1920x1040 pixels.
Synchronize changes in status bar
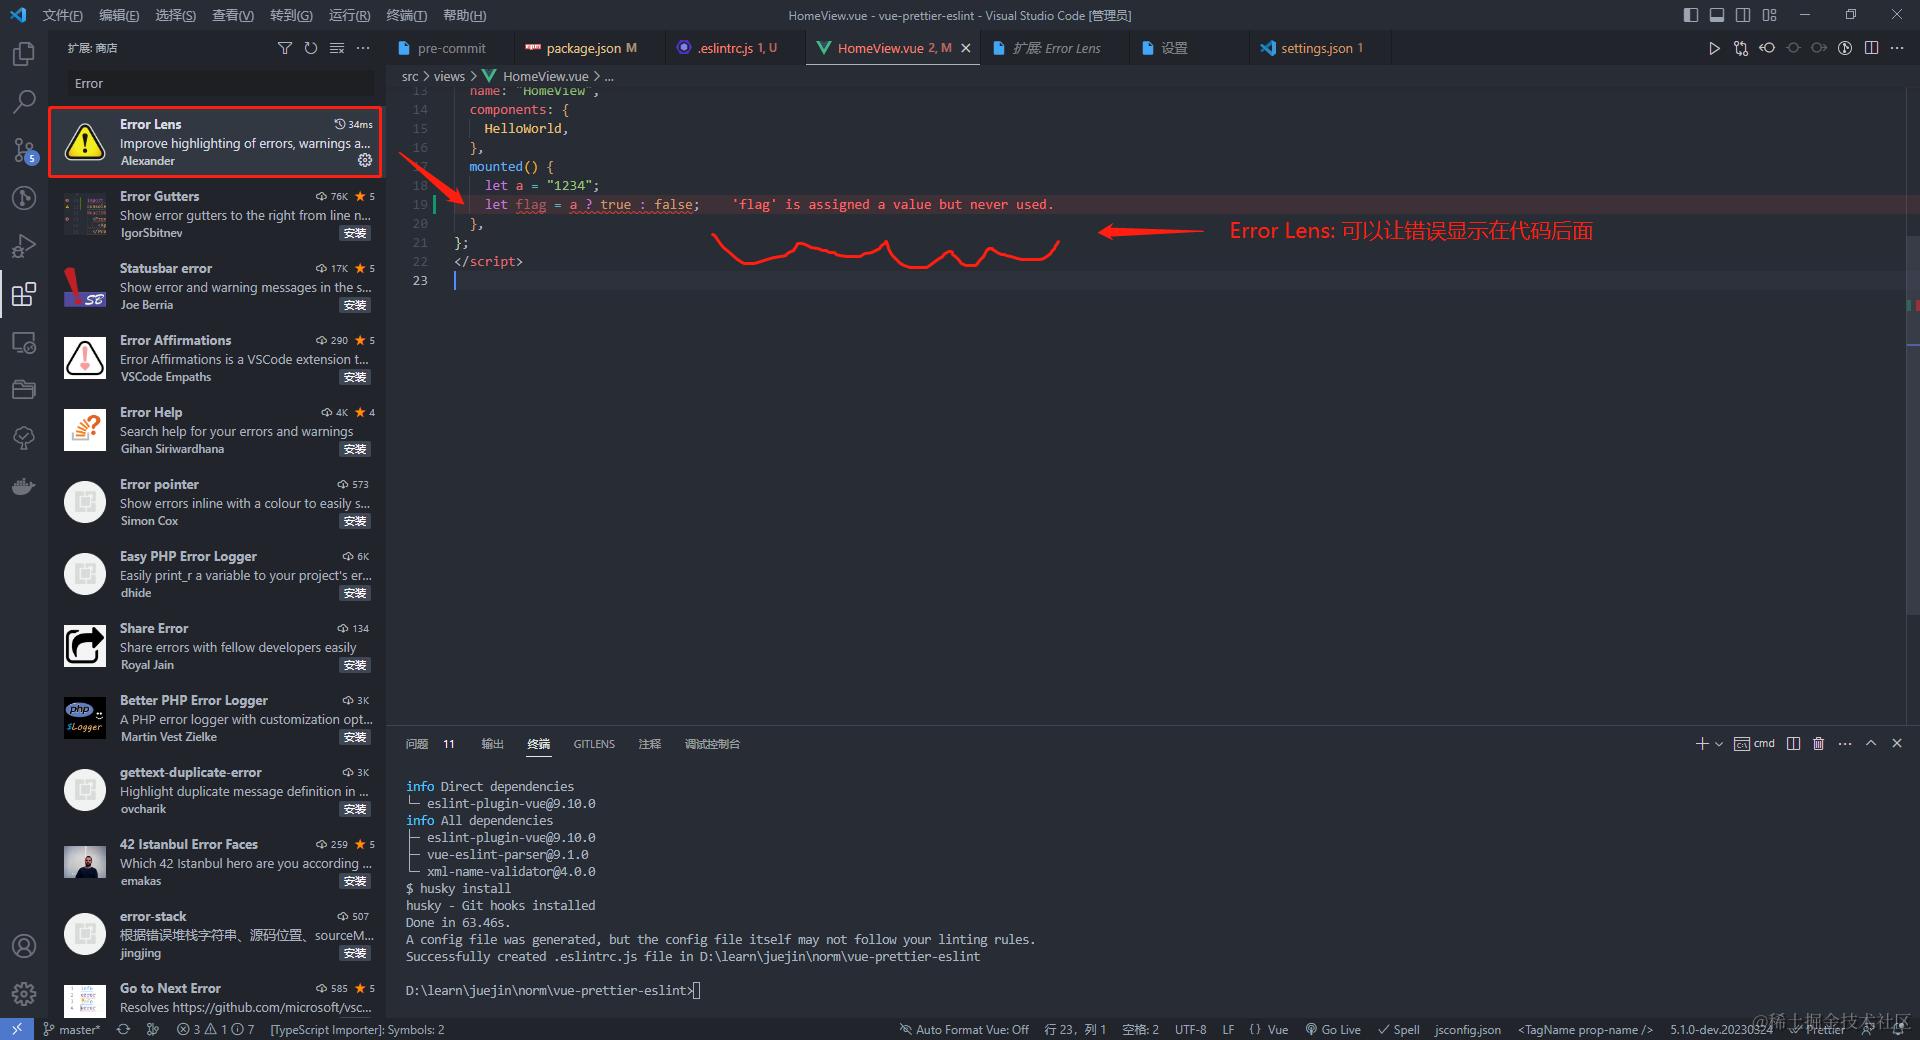coord(123,1029)
